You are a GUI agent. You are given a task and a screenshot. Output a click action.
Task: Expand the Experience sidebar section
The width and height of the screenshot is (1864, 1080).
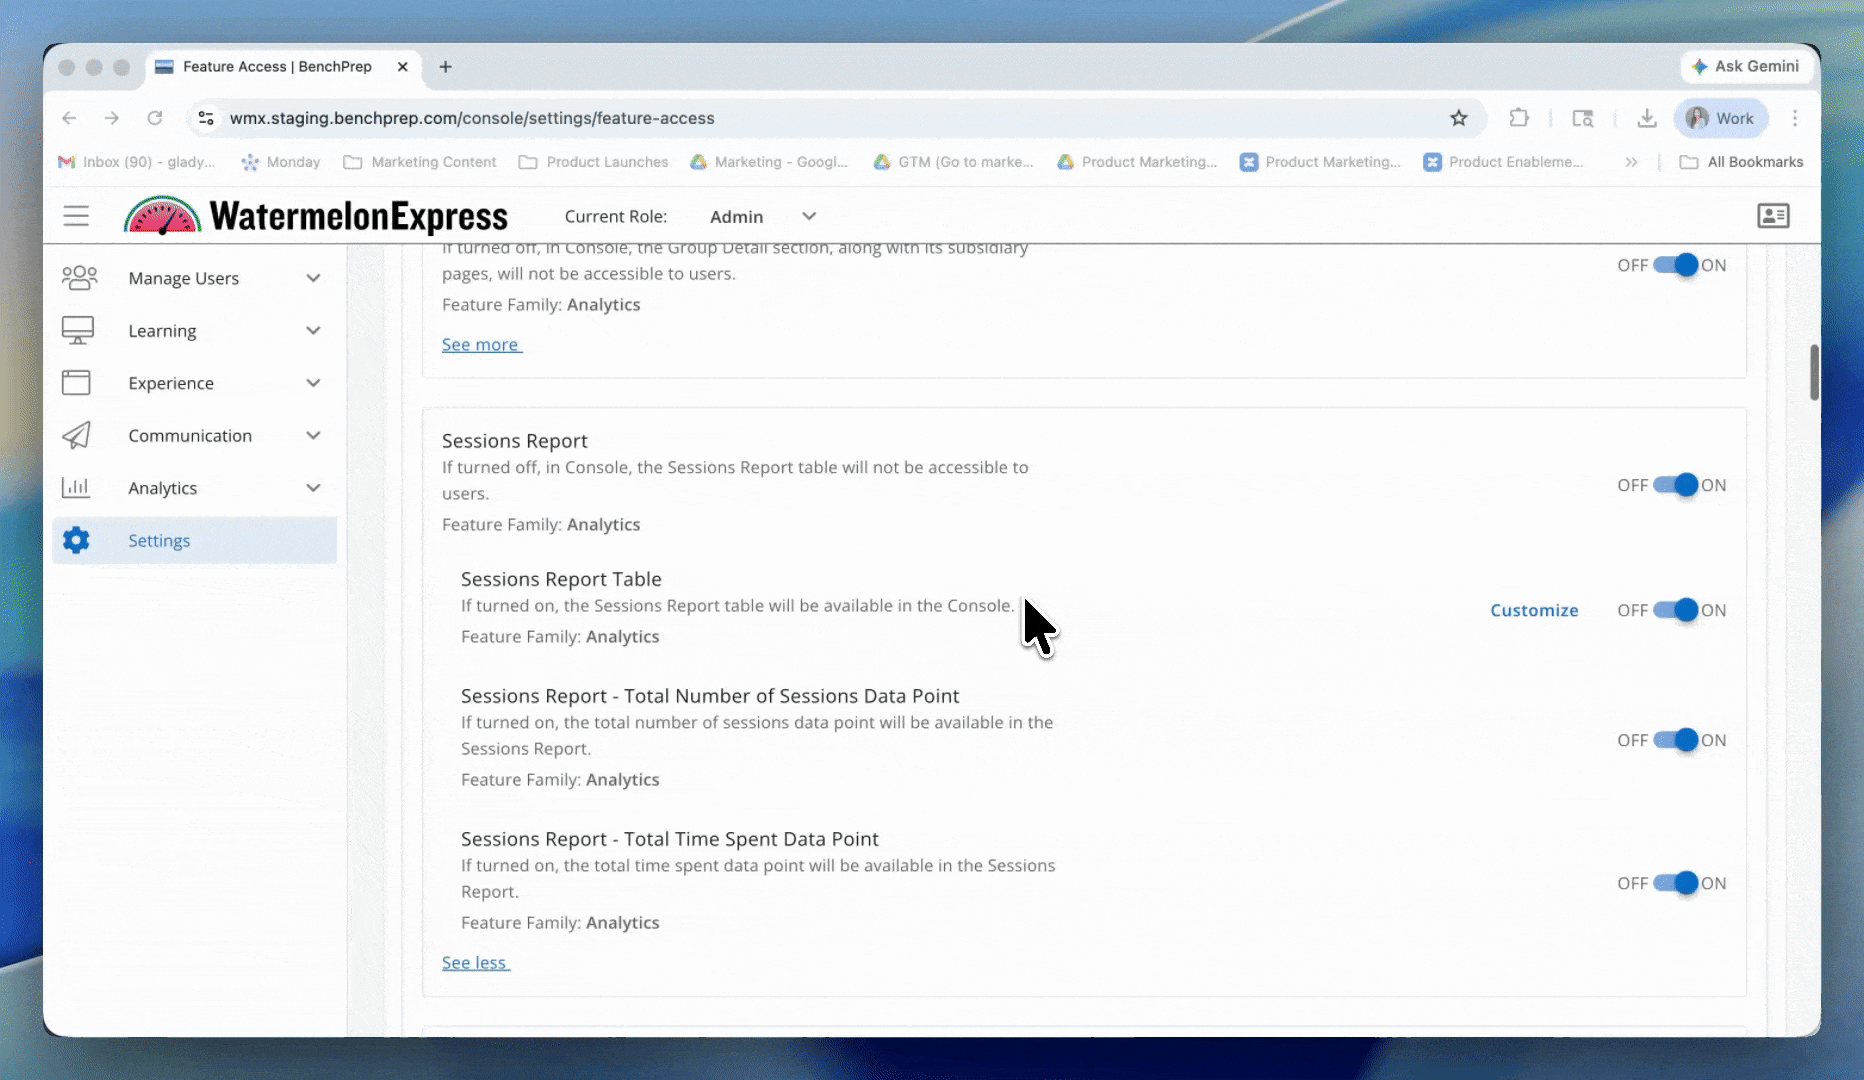click(x=313, y=383)
